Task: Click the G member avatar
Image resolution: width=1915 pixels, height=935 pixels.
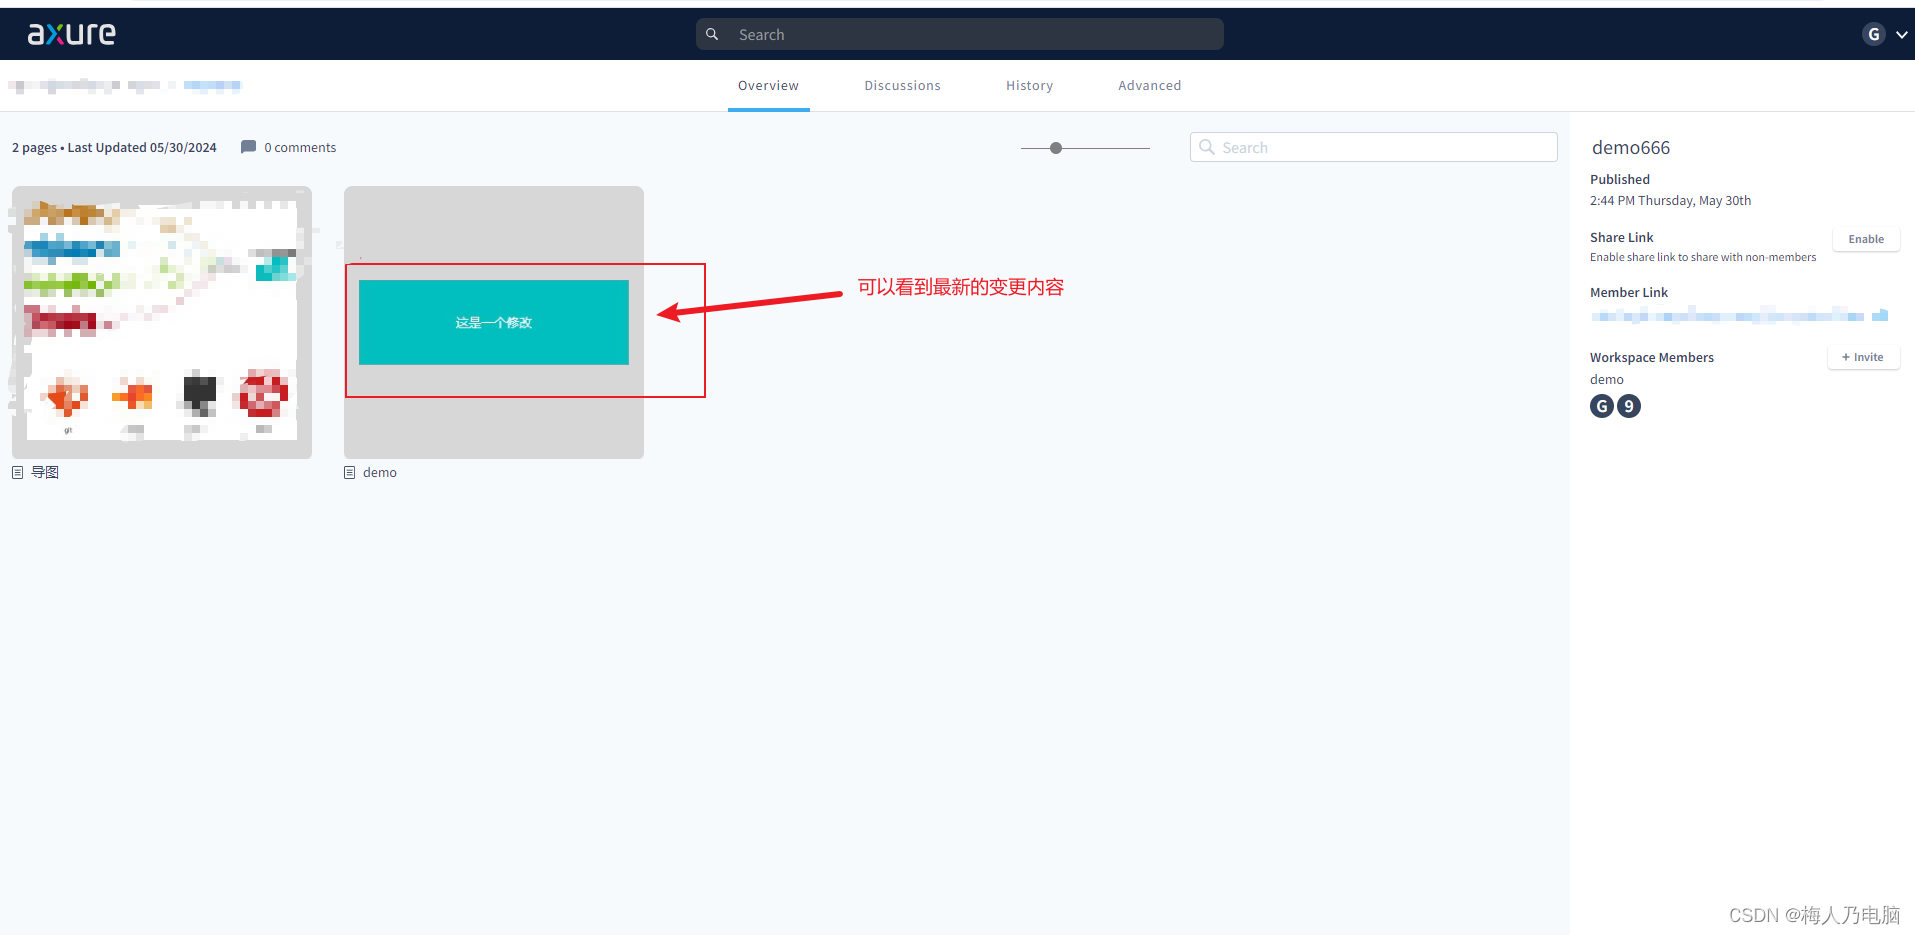Action: pos(1602,406)
